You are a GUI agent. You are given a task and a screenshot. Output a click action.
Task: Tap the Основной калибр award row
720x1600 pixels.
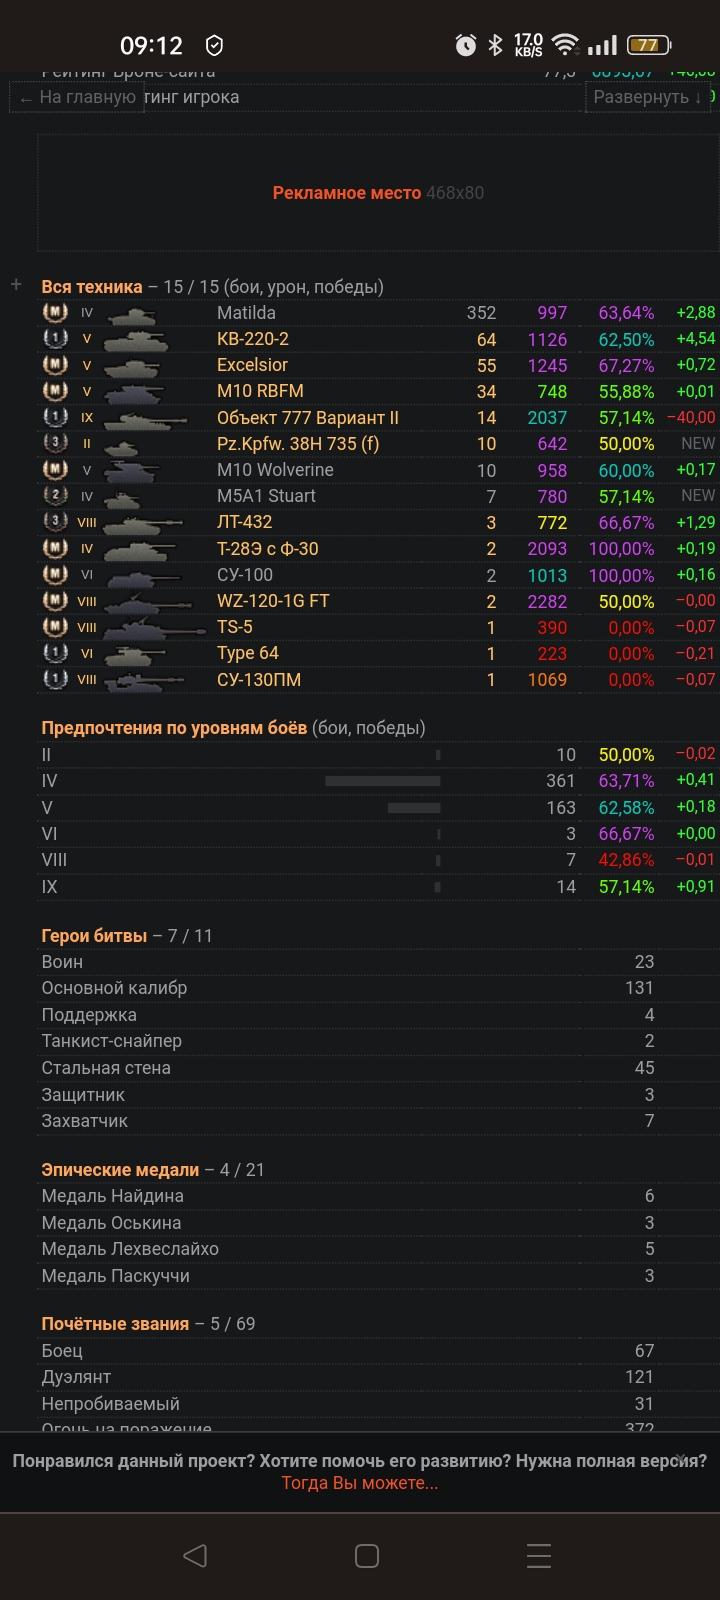378,988
